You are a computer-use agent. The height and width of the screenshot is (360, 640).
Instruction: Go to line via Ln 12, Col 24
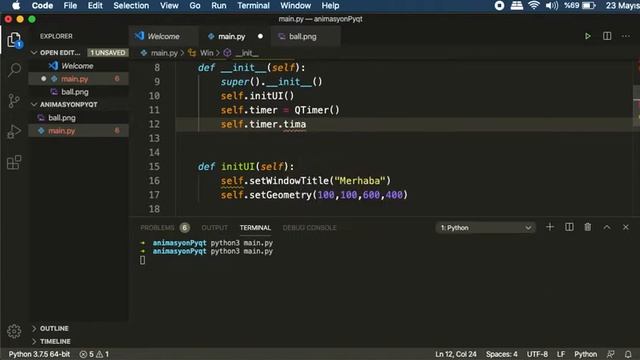tap(456, 354)
